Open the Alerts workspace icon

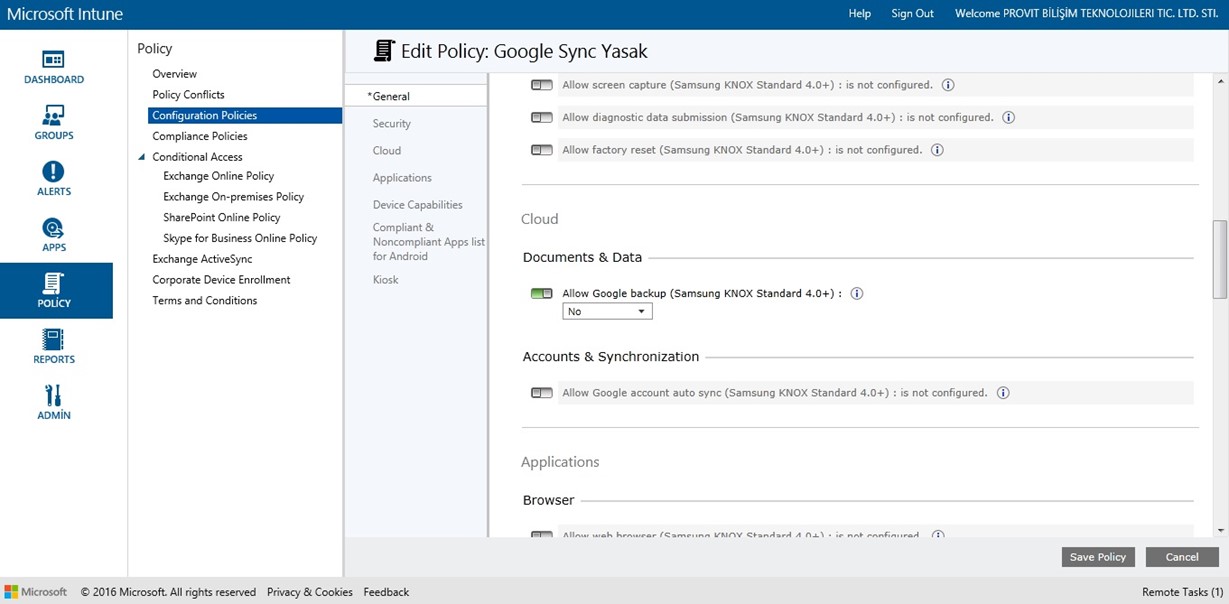coord(54,179)
